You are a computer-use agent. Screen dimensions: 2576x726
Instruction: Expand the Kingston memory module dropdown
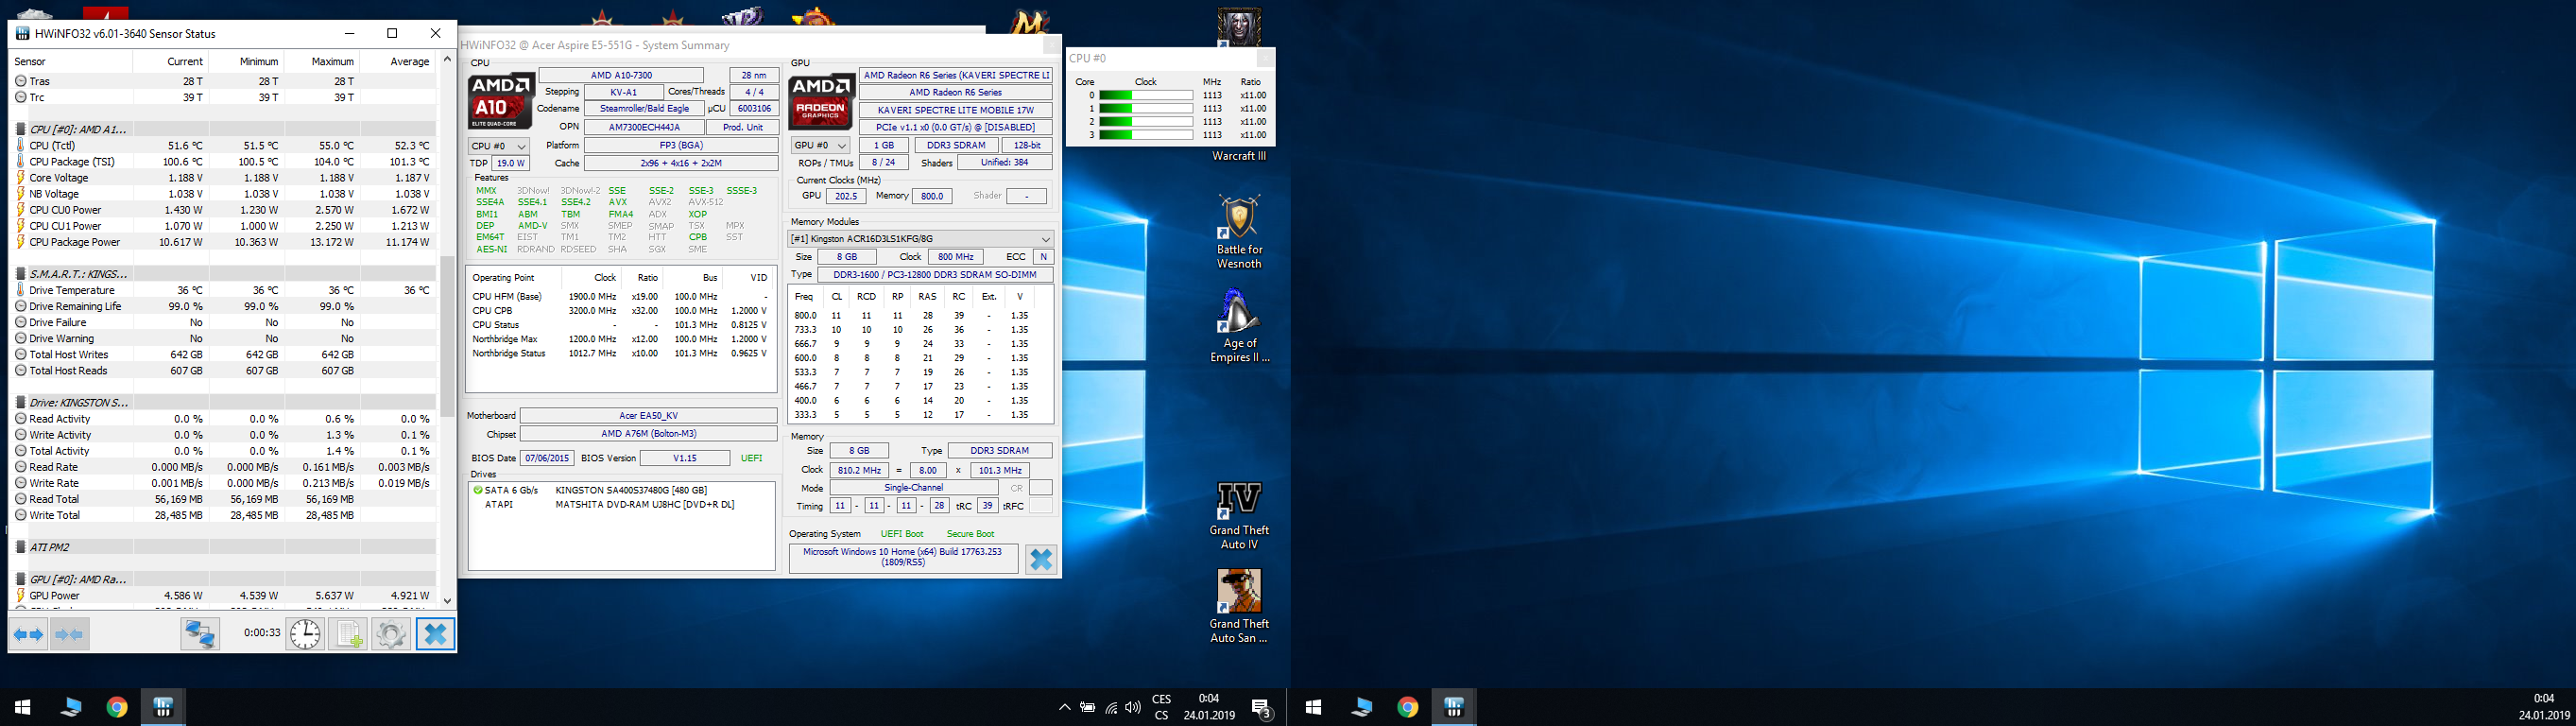point(920,239)
